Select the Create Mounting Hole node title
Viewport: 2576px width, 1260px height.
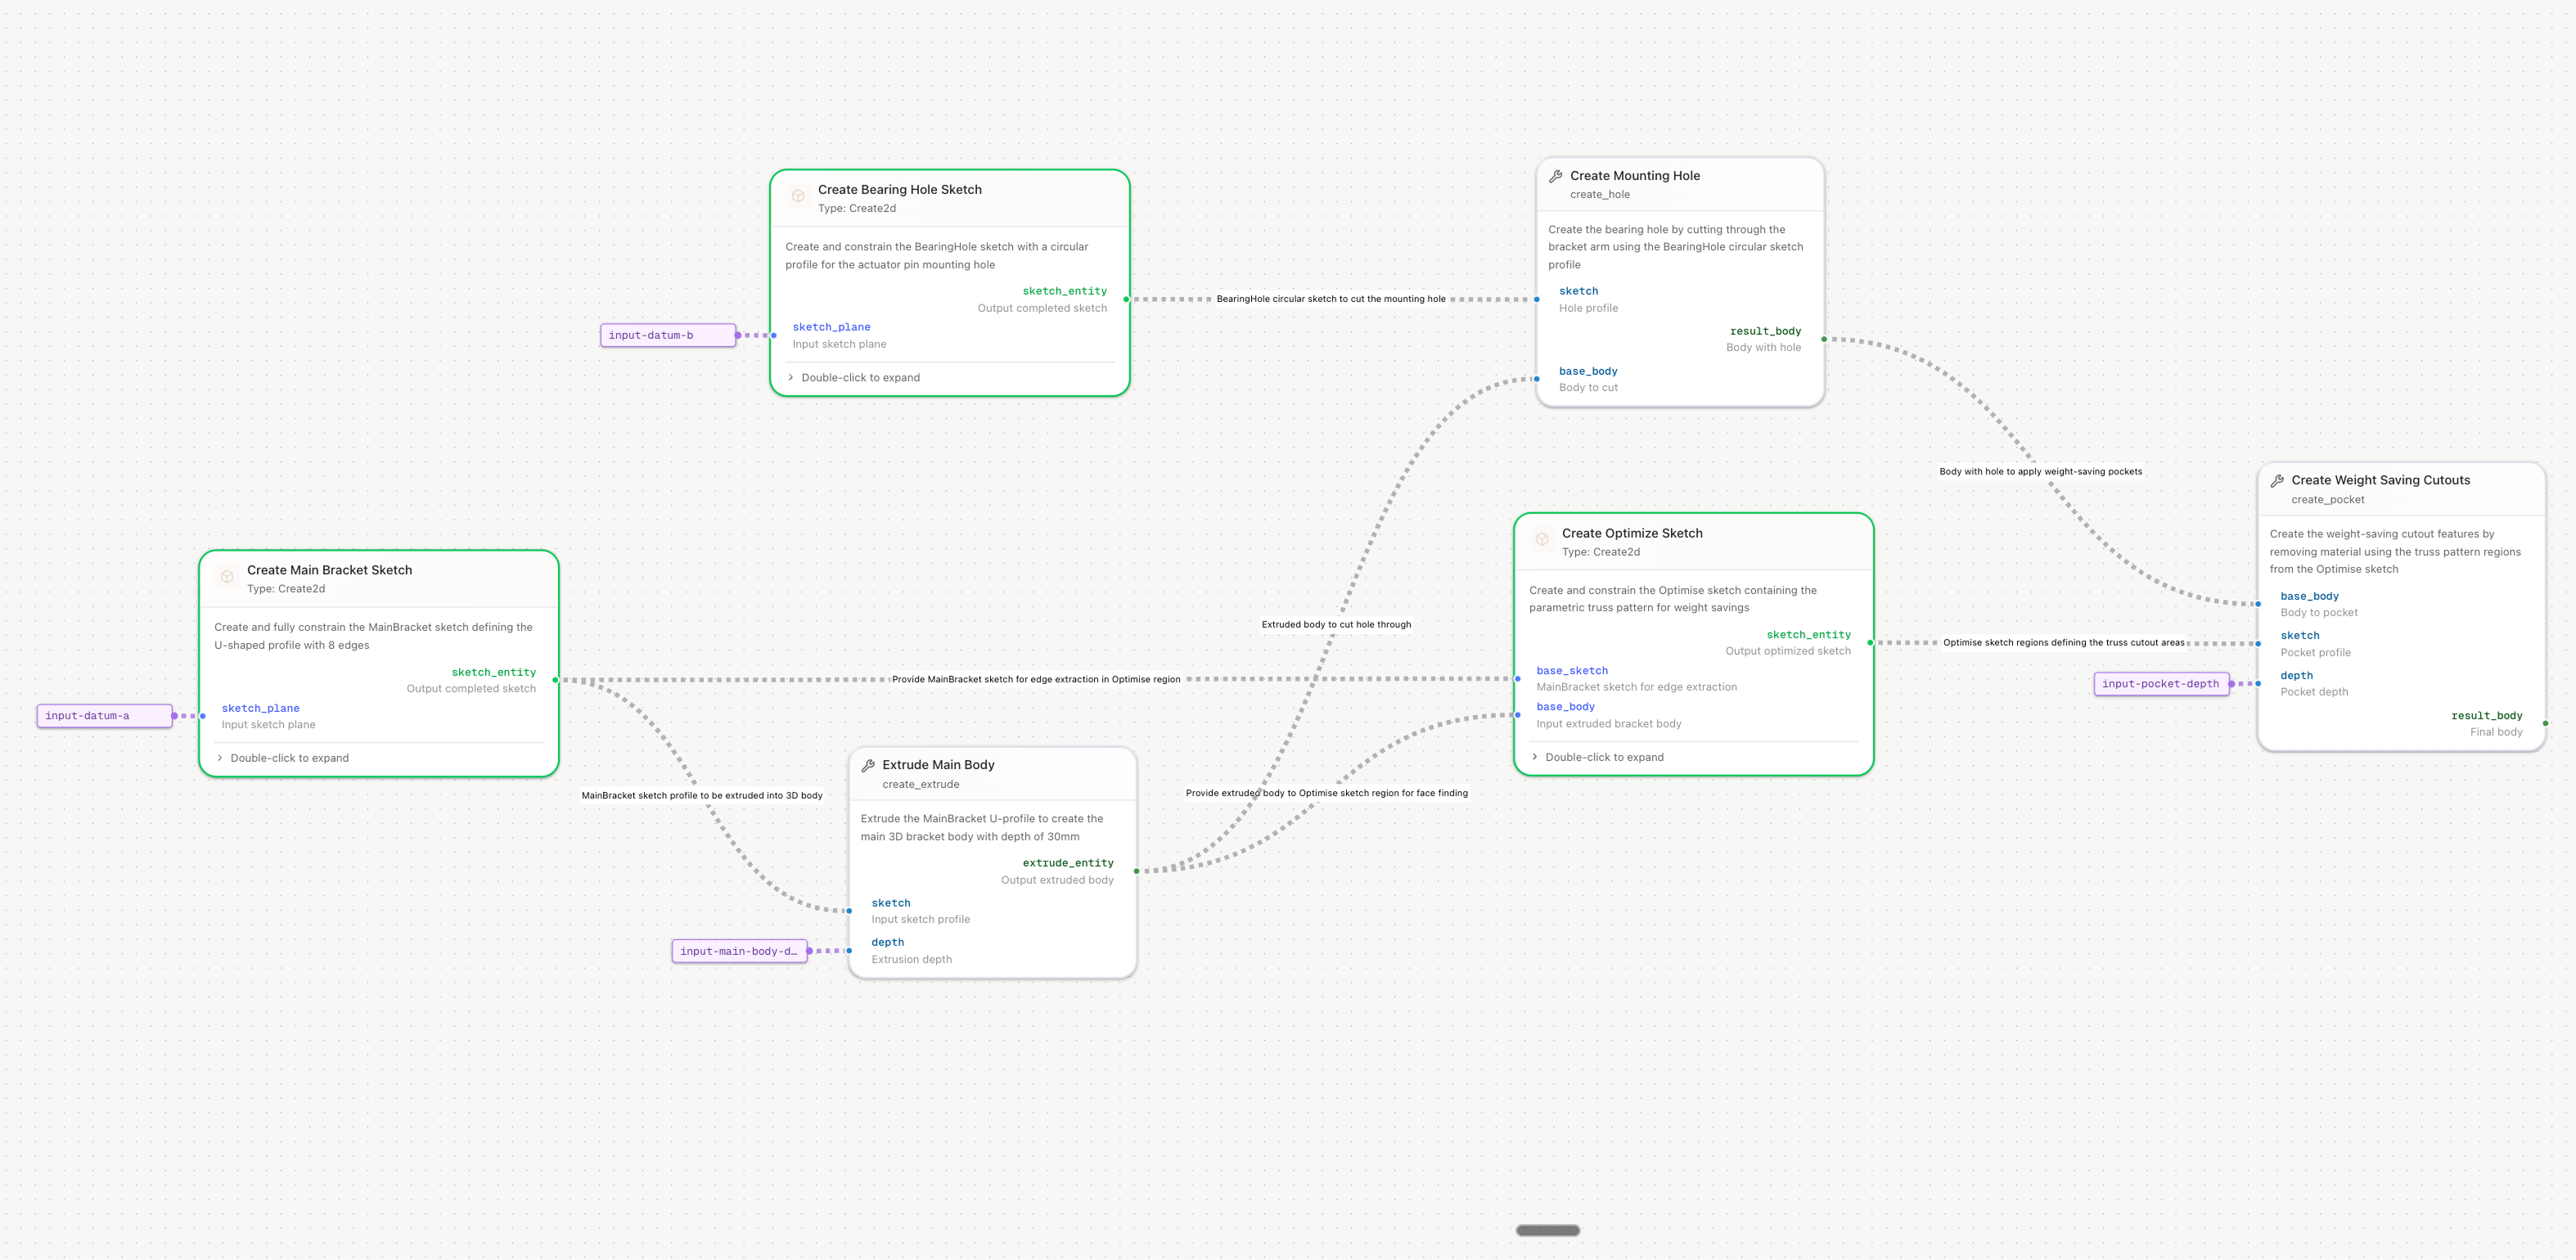click(1634, 176)
